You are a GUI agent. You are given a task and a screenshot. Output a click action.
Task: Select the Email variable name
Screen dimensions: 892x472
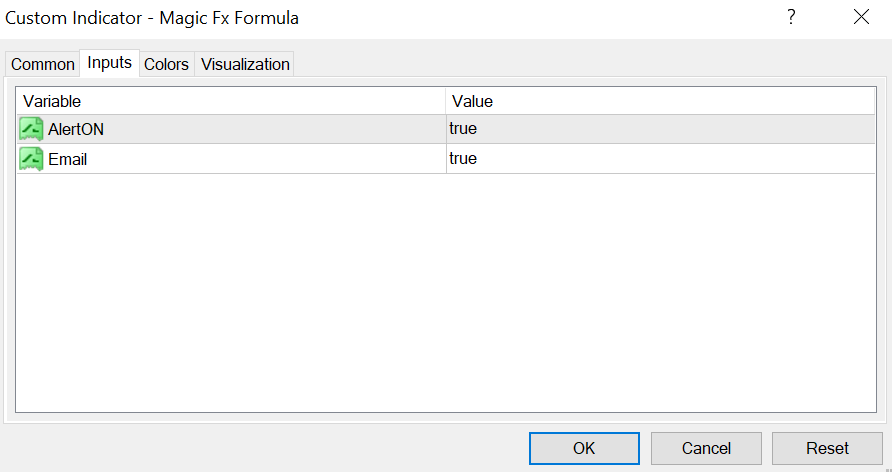(x=67, y=159)
